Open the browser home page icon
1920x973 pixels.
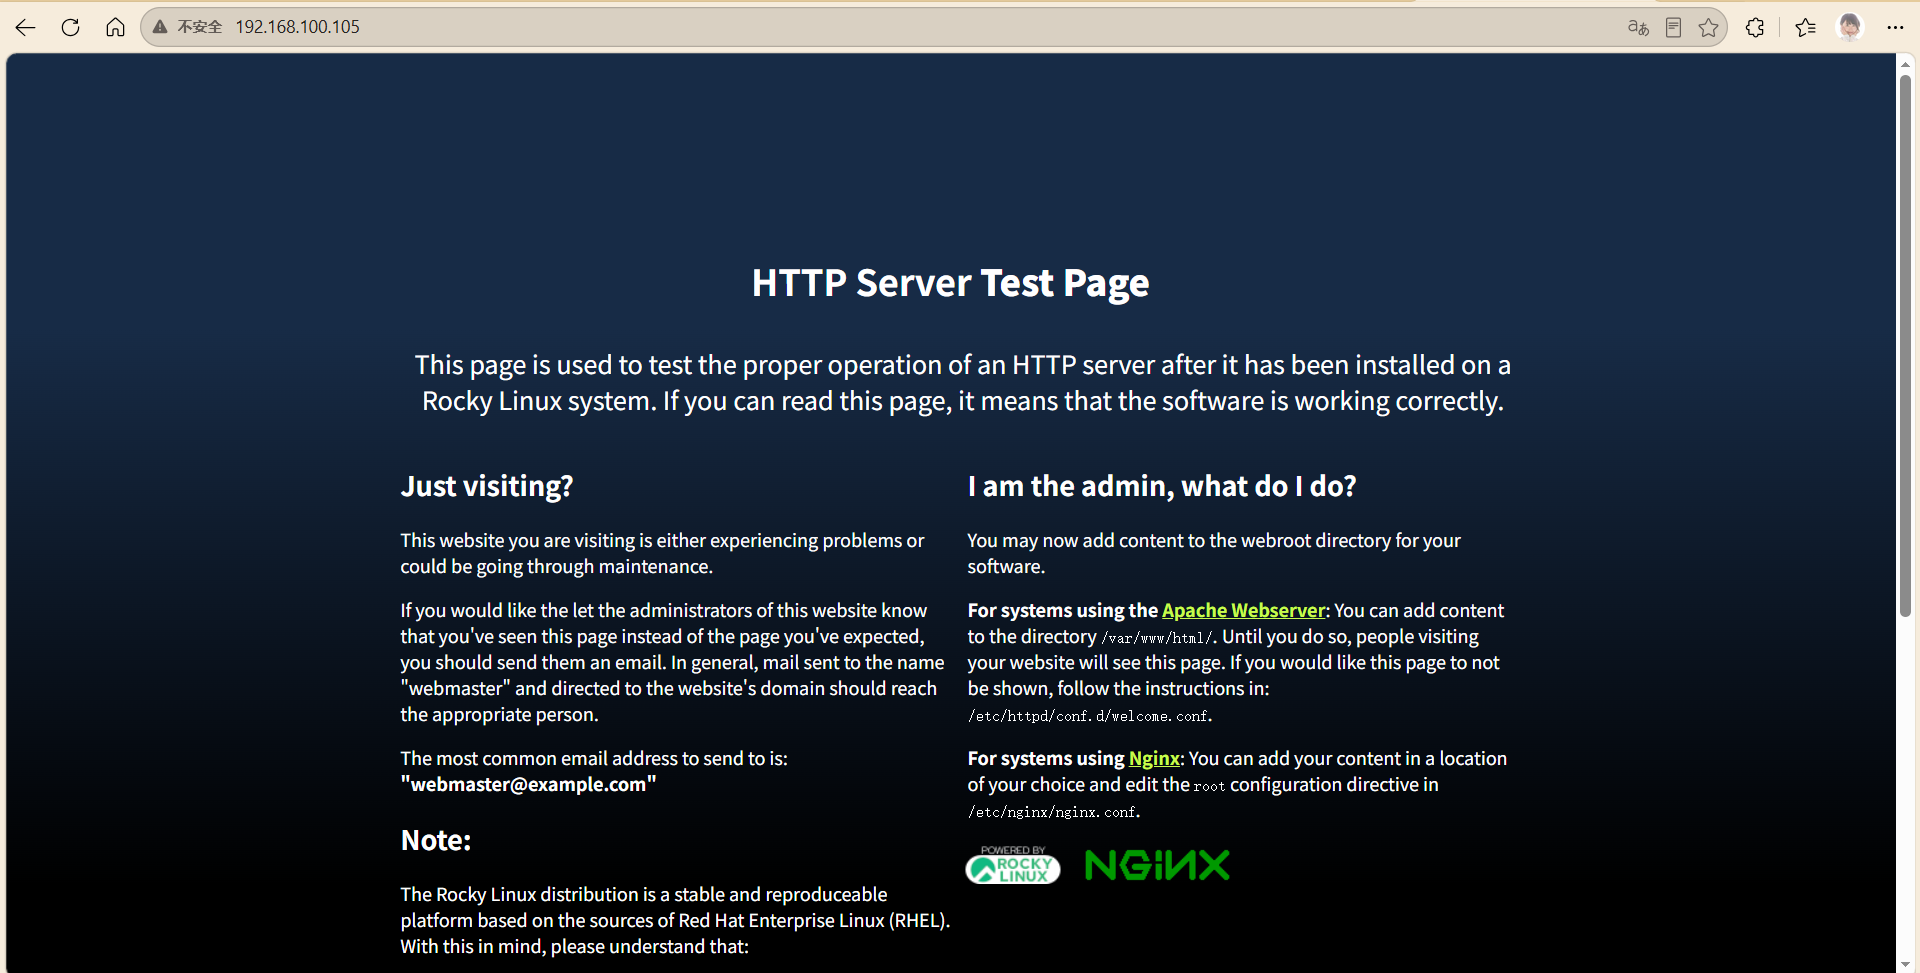115,27
